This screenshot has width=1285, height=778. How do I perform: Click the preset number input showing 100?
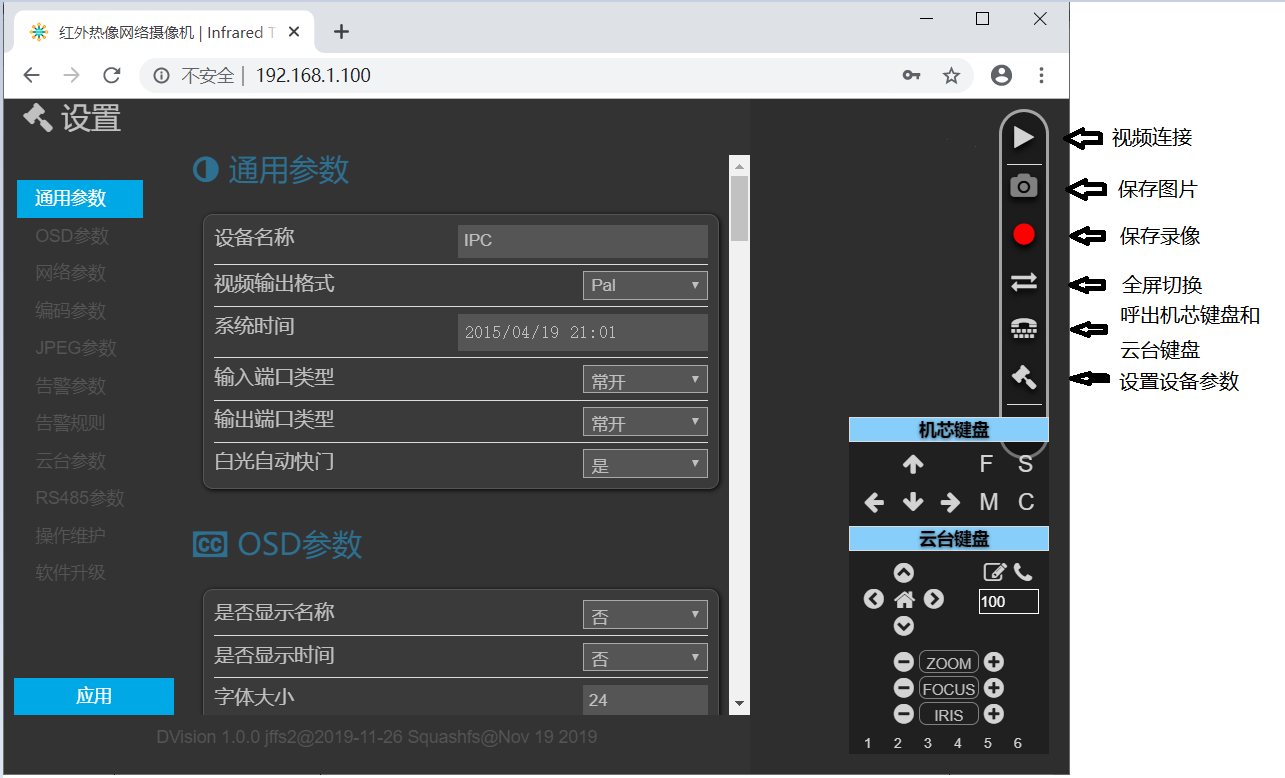click(x=1008, y=601)
